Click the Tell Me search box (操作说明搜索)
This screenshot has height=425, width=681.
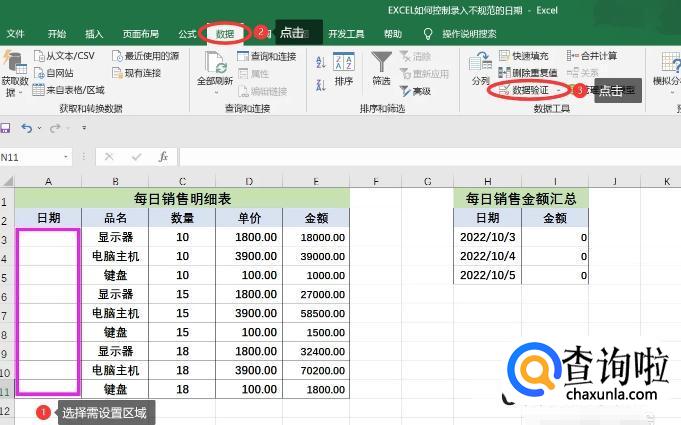(469, 34)
